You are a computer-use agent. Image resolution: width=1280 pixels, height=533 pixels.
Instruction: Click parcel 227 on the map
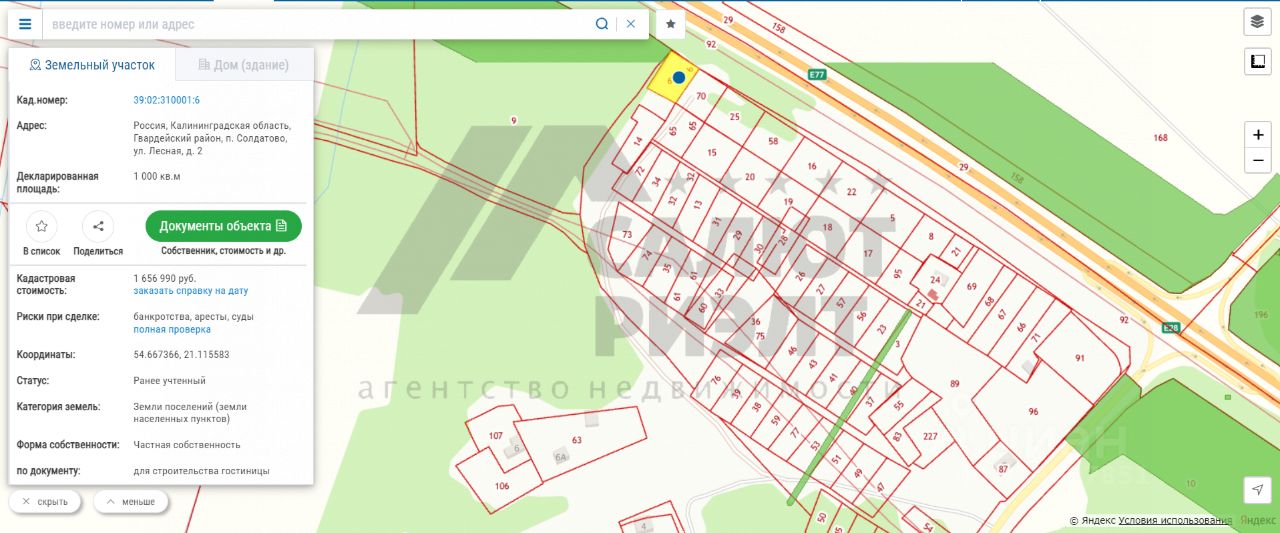(x=930, y=436)
